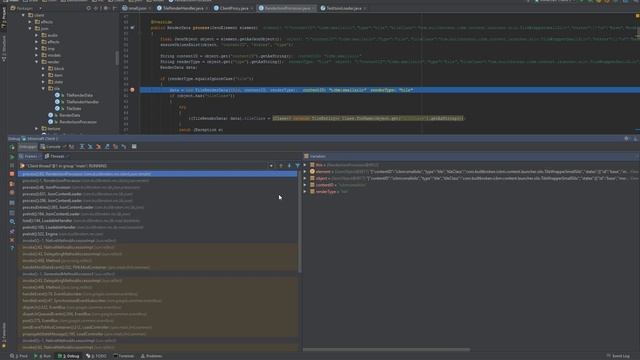Click Show Execution Point icon

click(71, 147)
